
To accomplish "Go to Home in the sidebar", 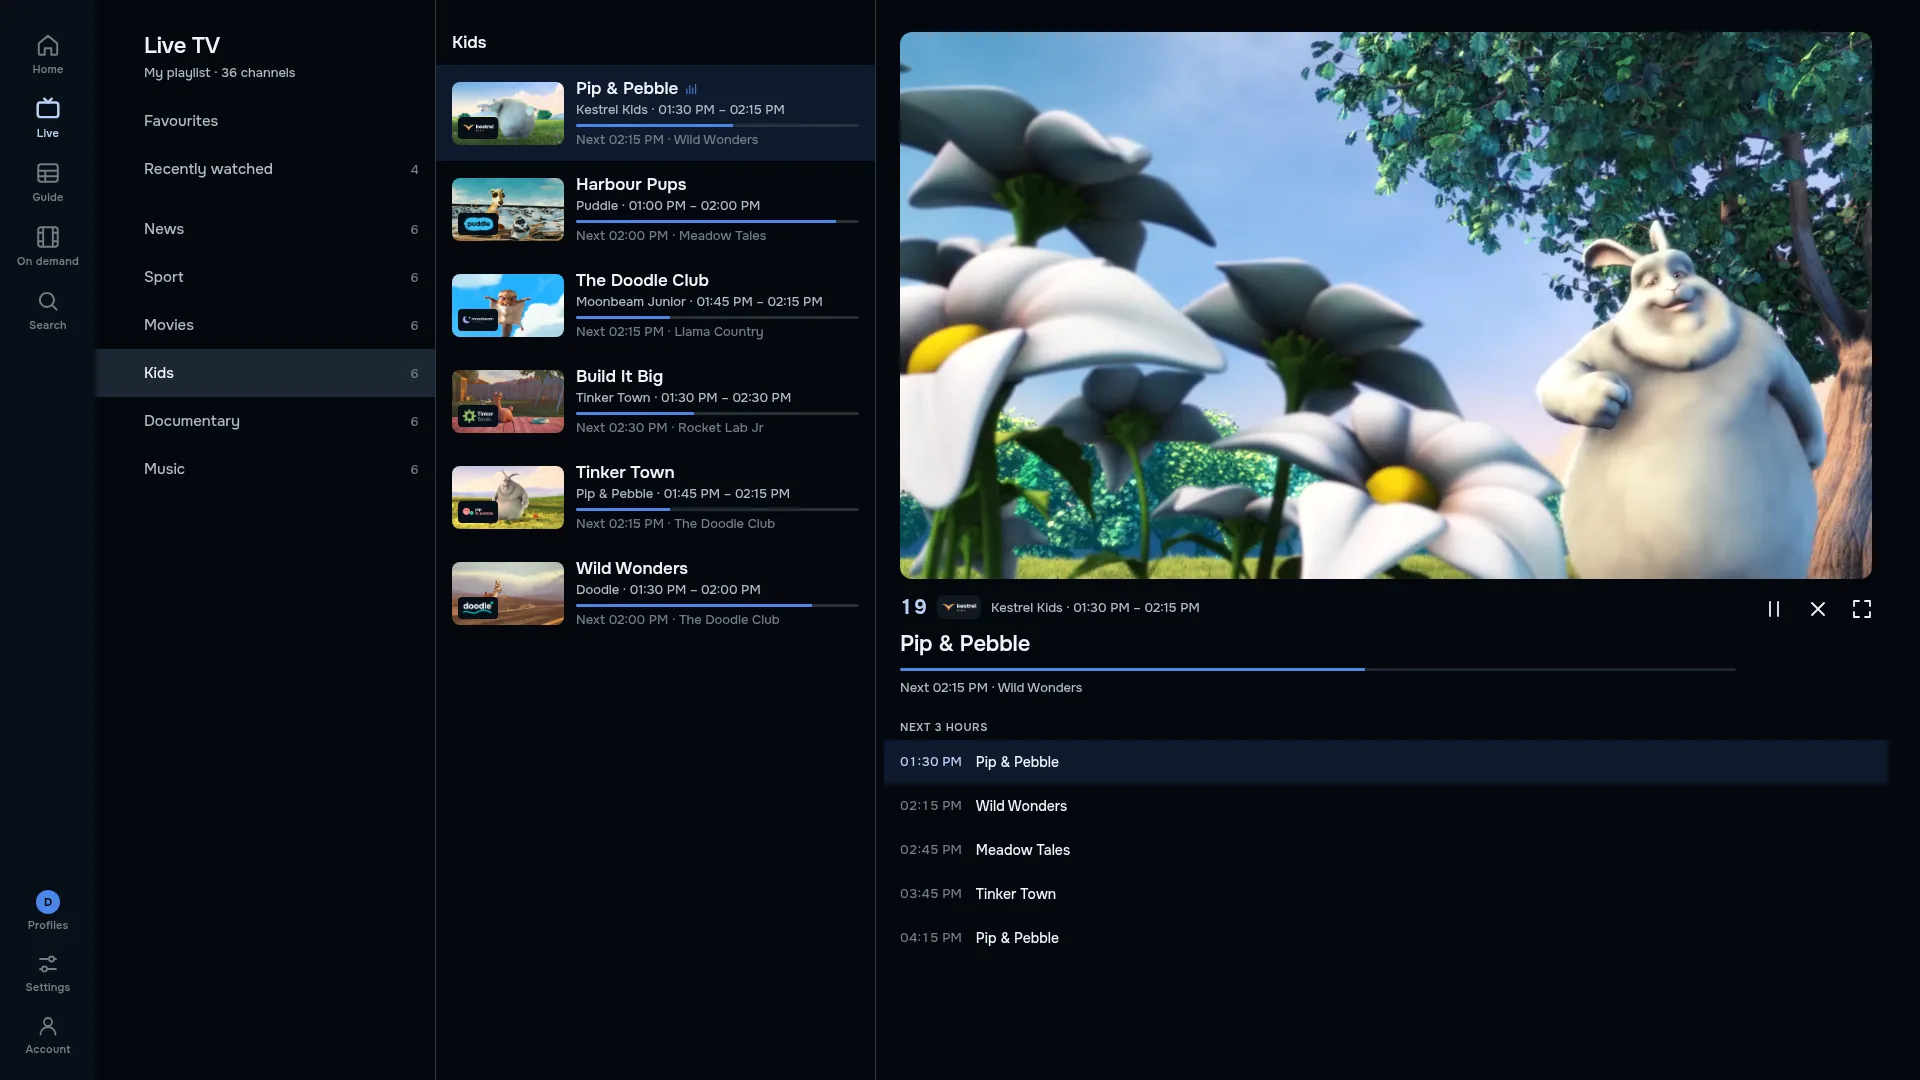I will coord(47,55).
